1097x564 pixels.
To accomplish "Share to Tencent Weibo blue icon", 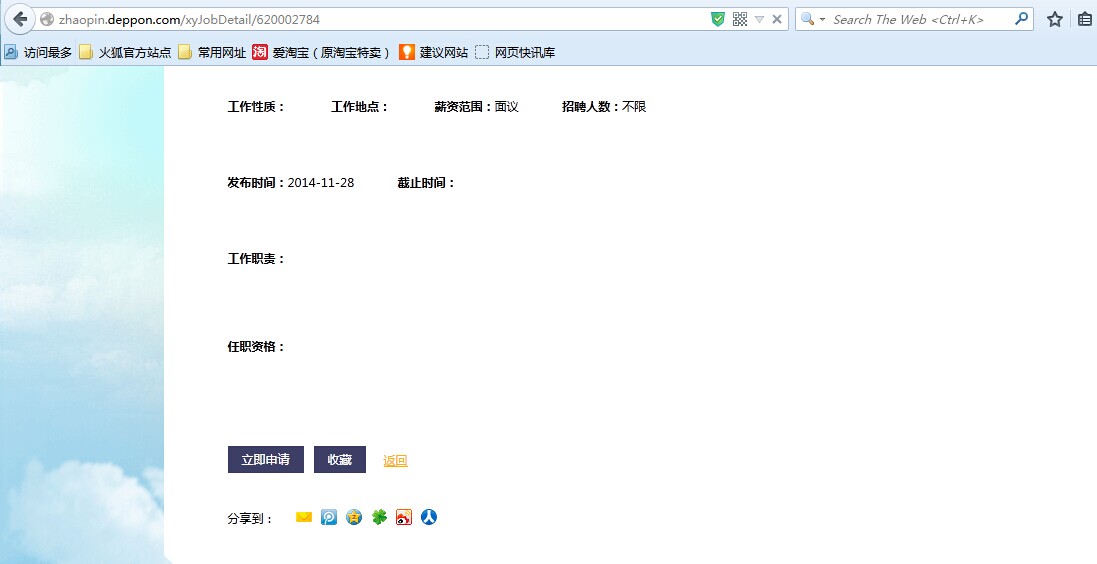I will (329, 517).
